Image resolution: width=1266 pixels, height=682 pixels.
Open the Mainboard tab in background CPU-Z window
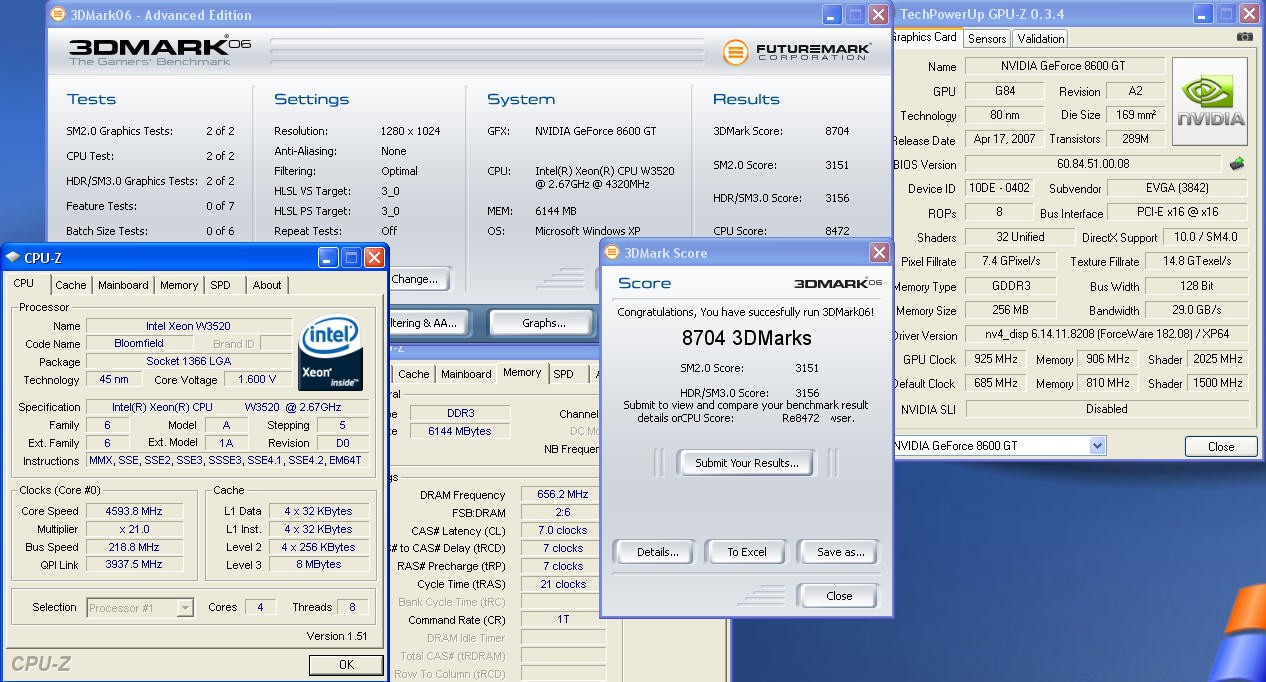[466, 374]
